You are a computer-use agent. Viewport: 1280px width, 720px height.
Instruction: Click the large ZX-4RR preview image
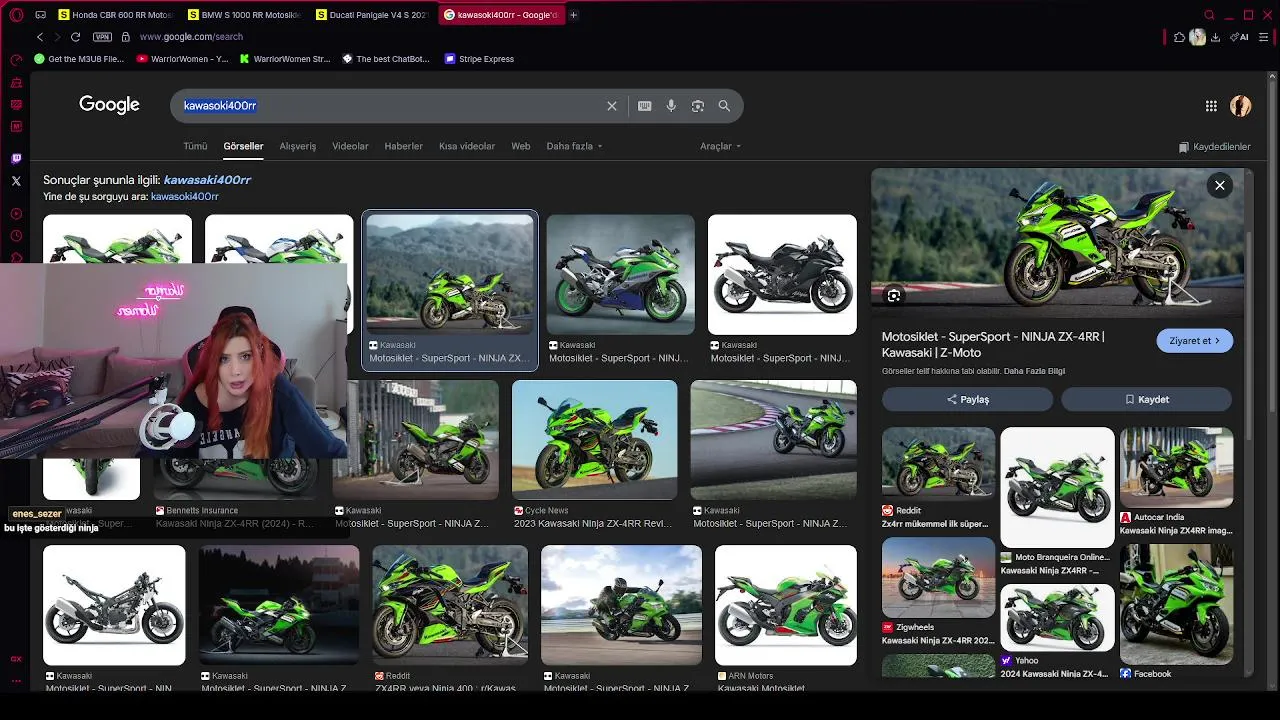(x=1058, y=243)
